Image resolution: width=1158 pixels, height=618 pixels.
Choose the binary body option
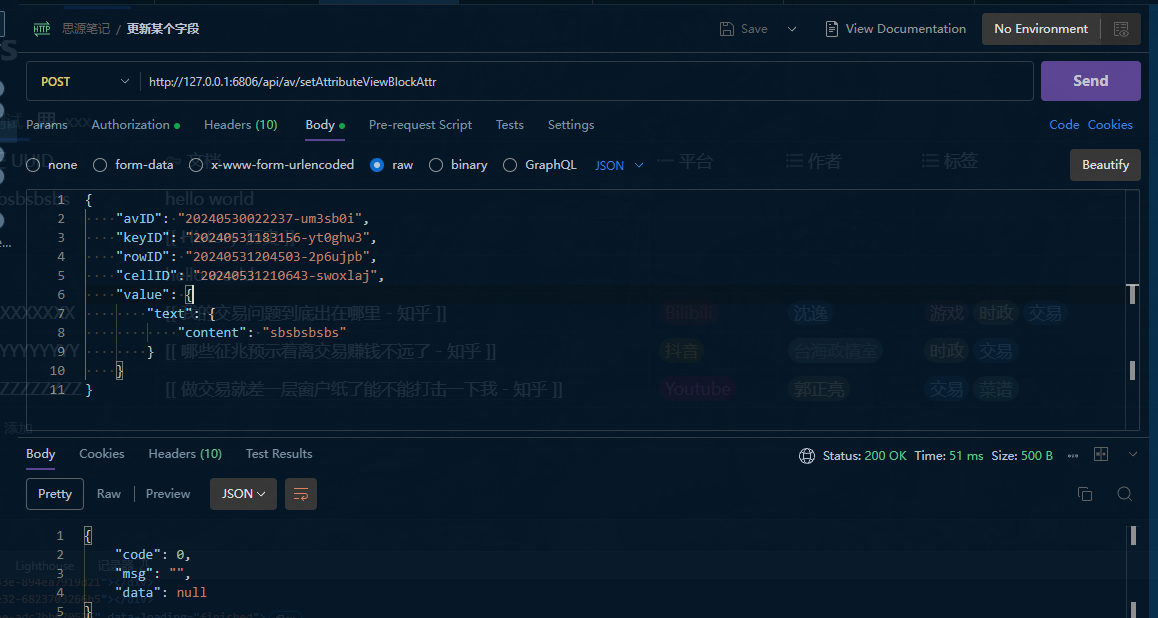pyautogui.click(x=436, y=165)
